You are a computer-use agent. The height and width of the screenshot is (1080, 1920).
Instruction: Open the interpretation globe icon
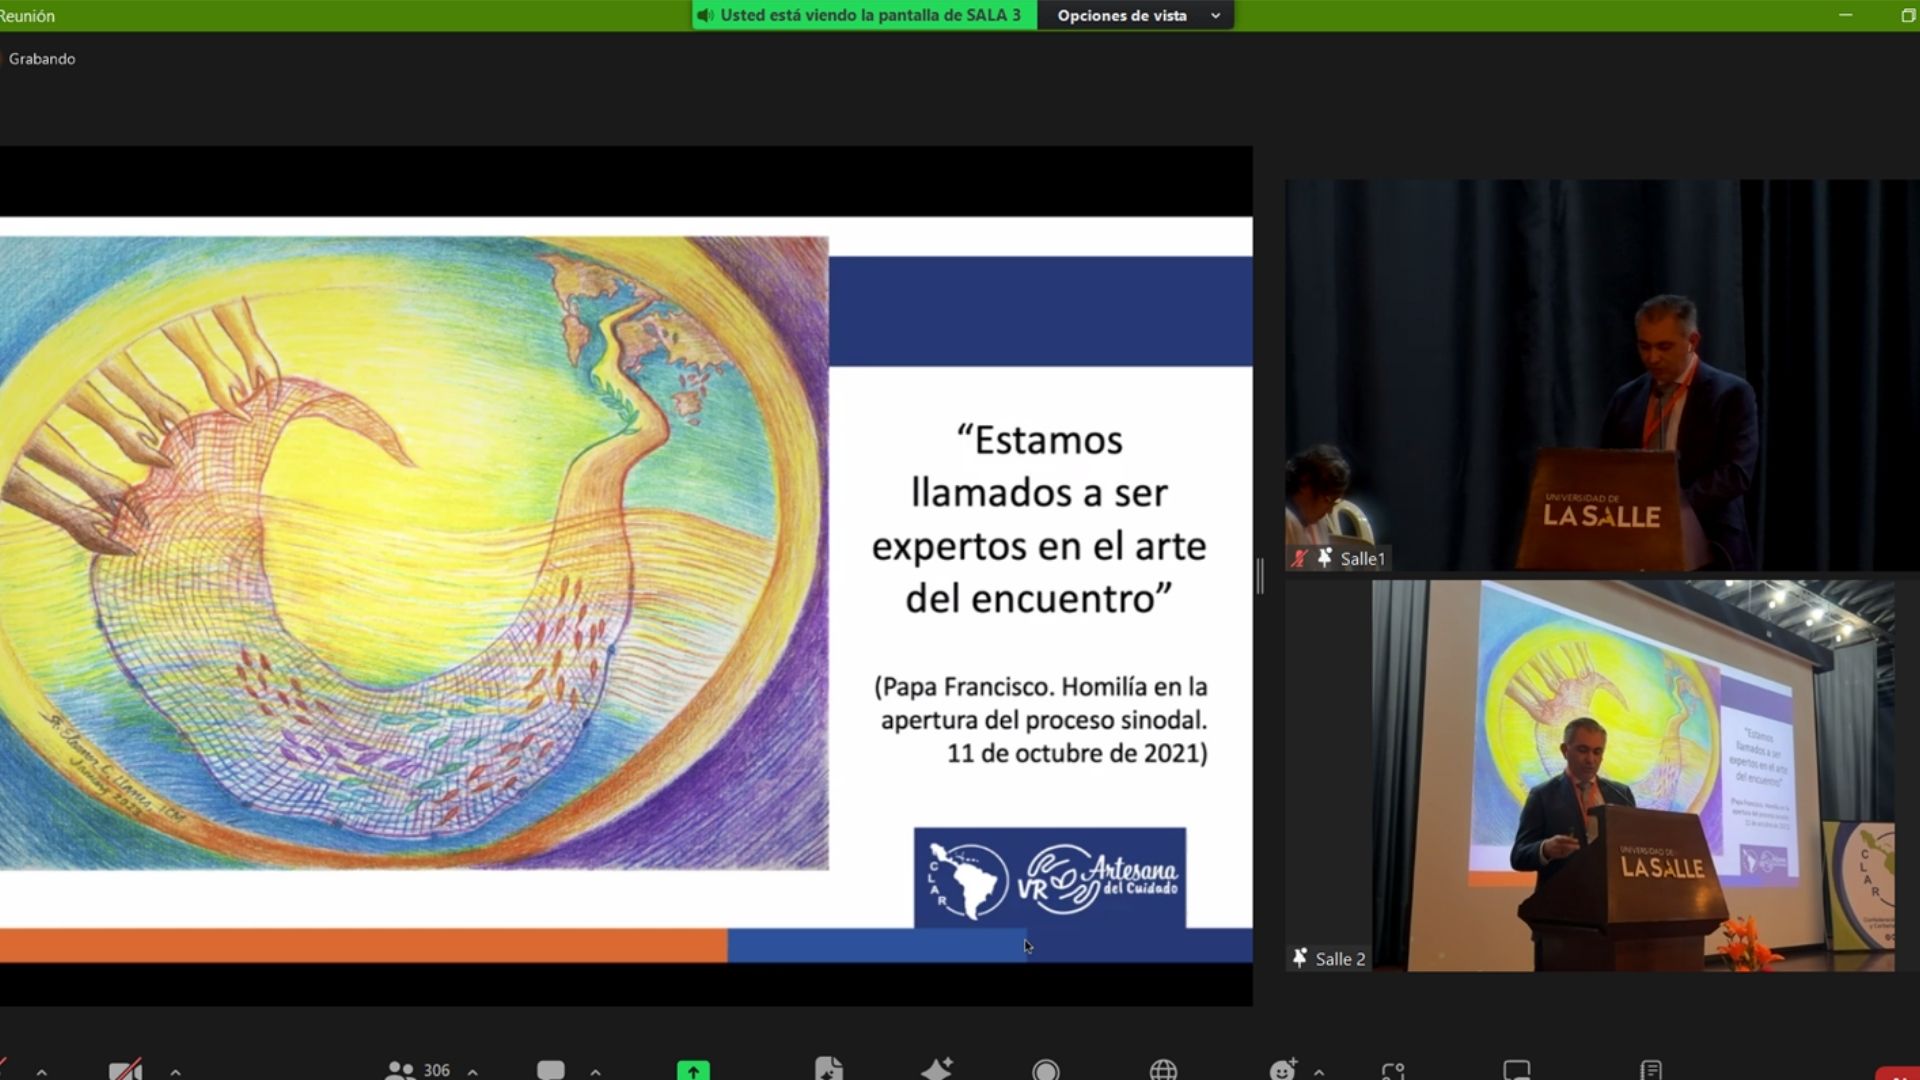pyautogui.click(x=1163, y=1070)
